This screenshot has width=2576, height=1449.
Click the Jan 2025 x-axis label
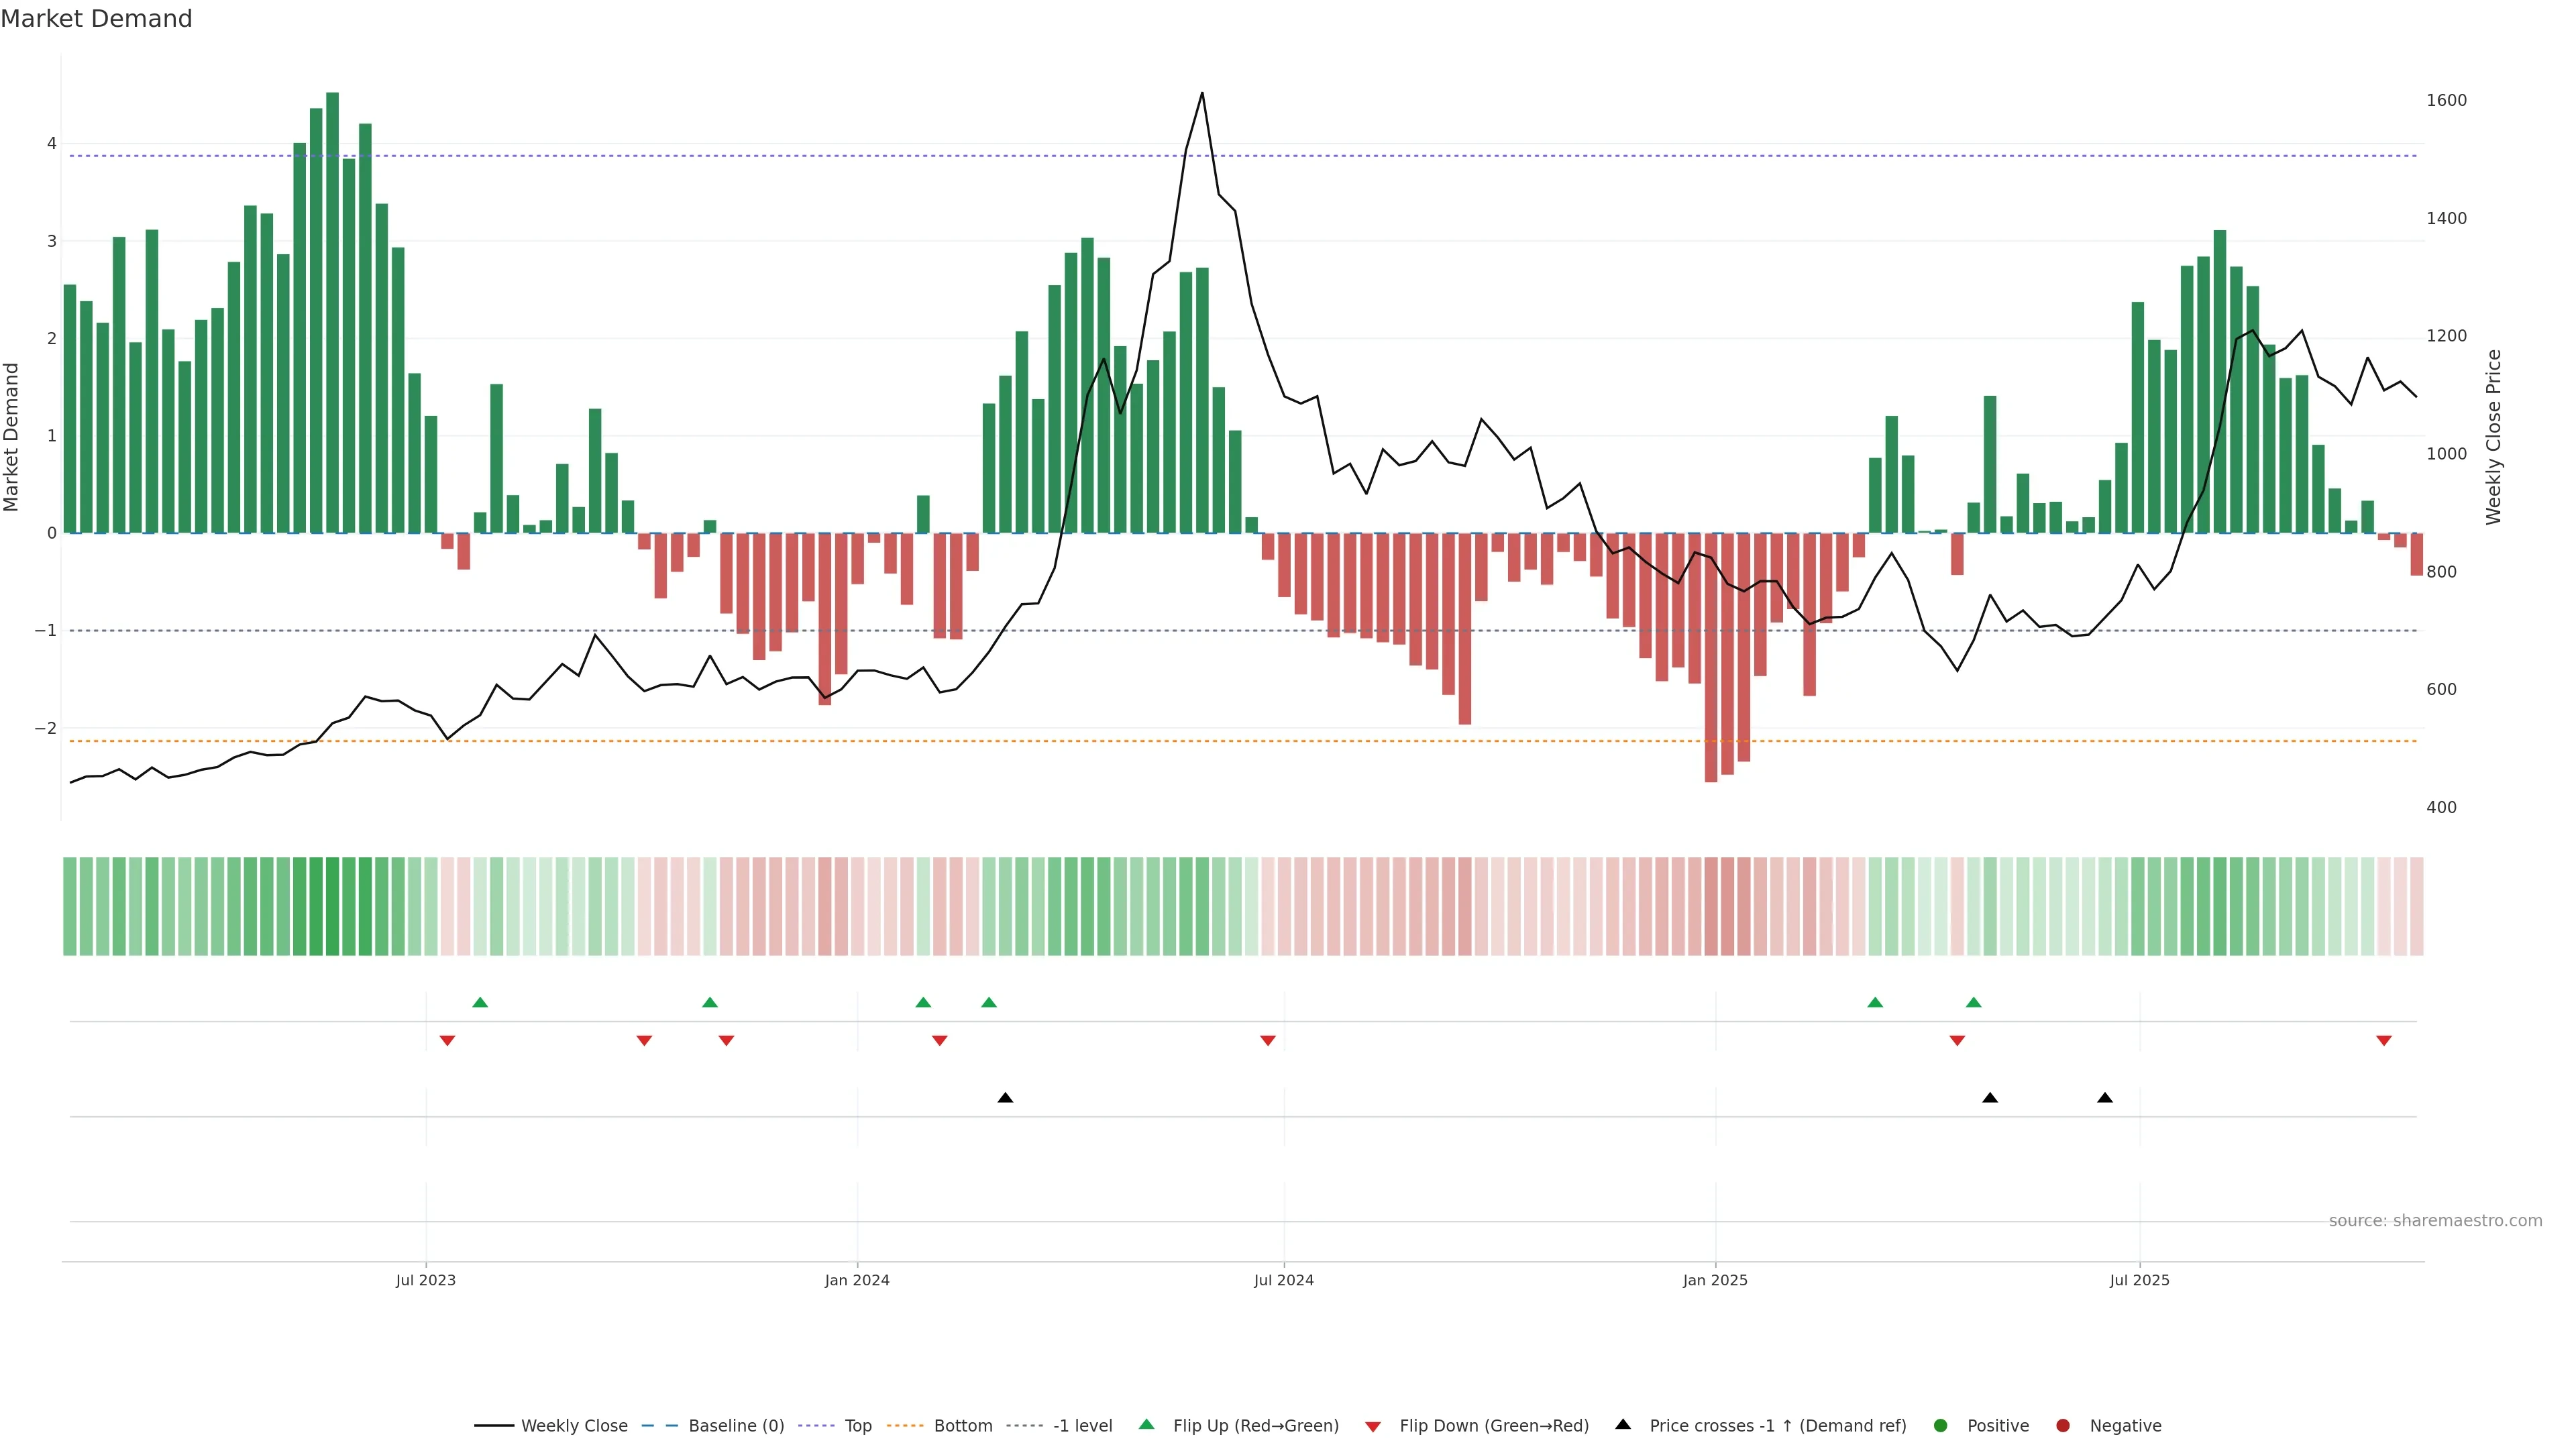[x=1715, y=1280]
